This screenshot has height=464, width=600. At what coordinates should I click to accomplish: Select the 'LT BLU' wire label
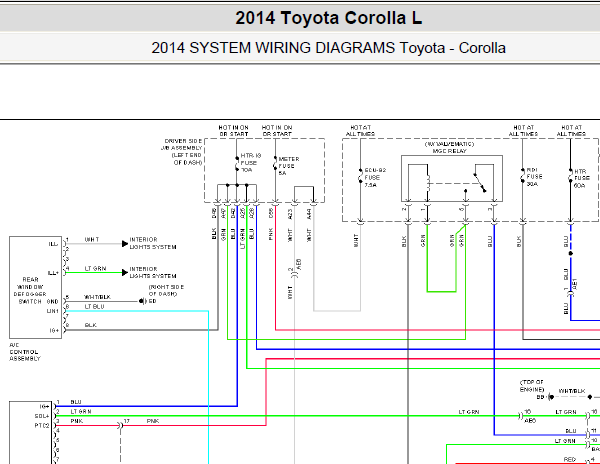click(94, 306)
